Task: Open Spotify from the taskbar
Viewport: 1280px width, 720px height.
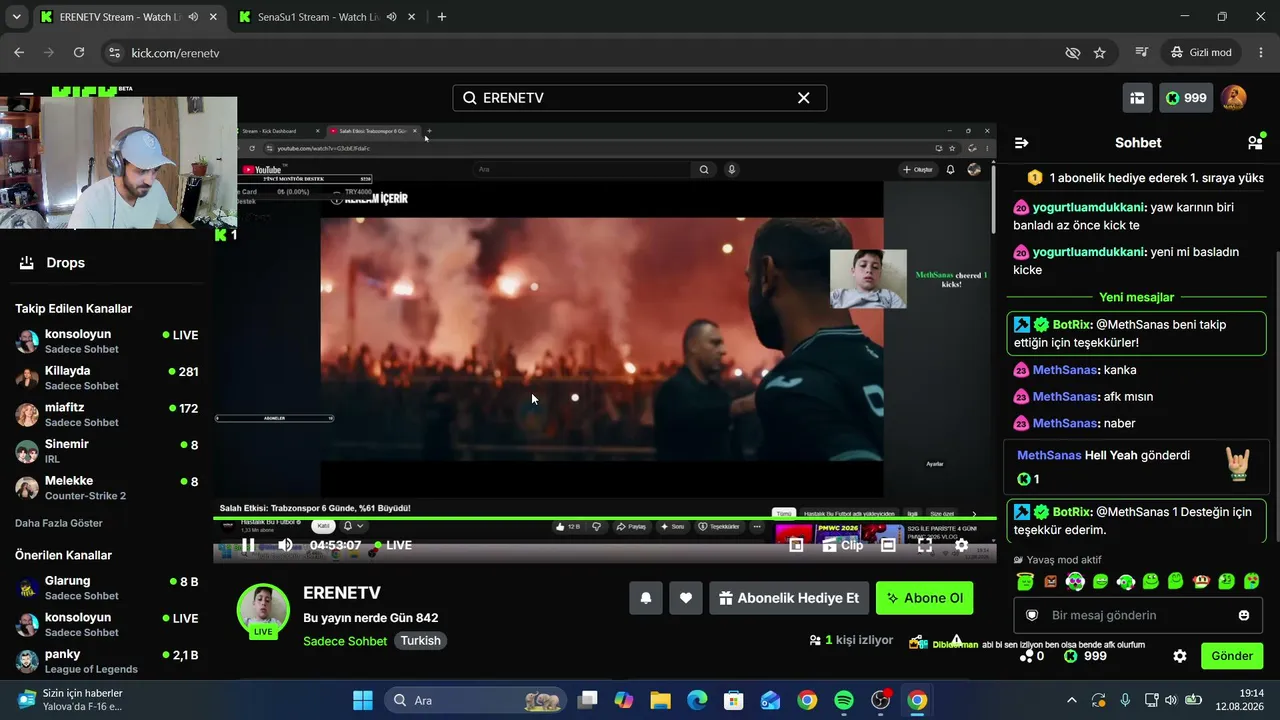Action: click(844, 700)
